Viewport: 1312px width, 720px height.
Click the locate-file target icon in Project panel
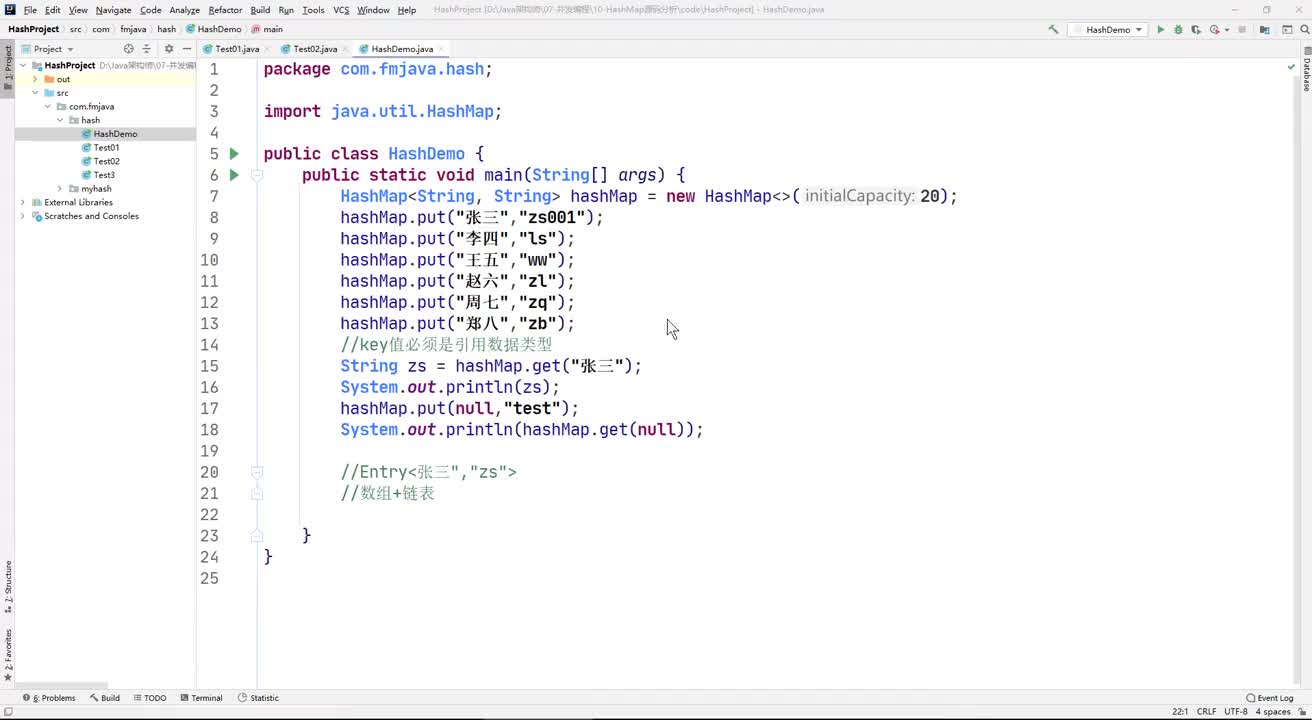point(128,49)
